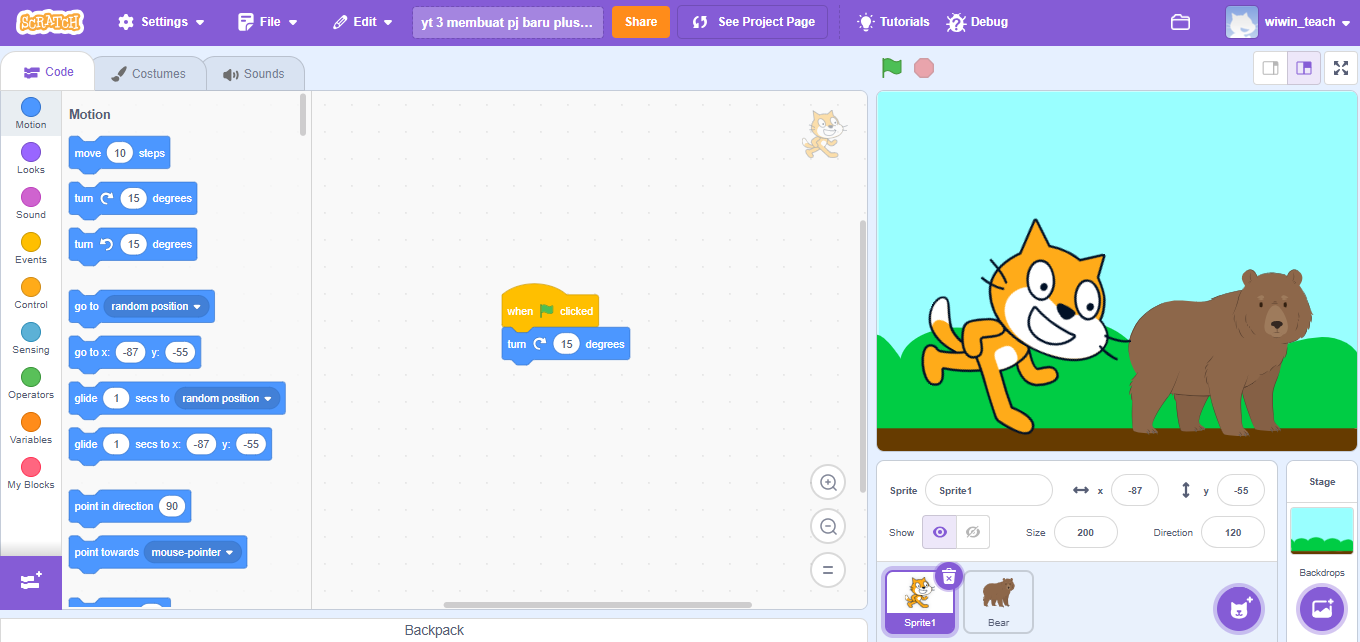Open the Choose a Sprite button
This screenshot has width=1360, height=642.
tap(1240, 609)
